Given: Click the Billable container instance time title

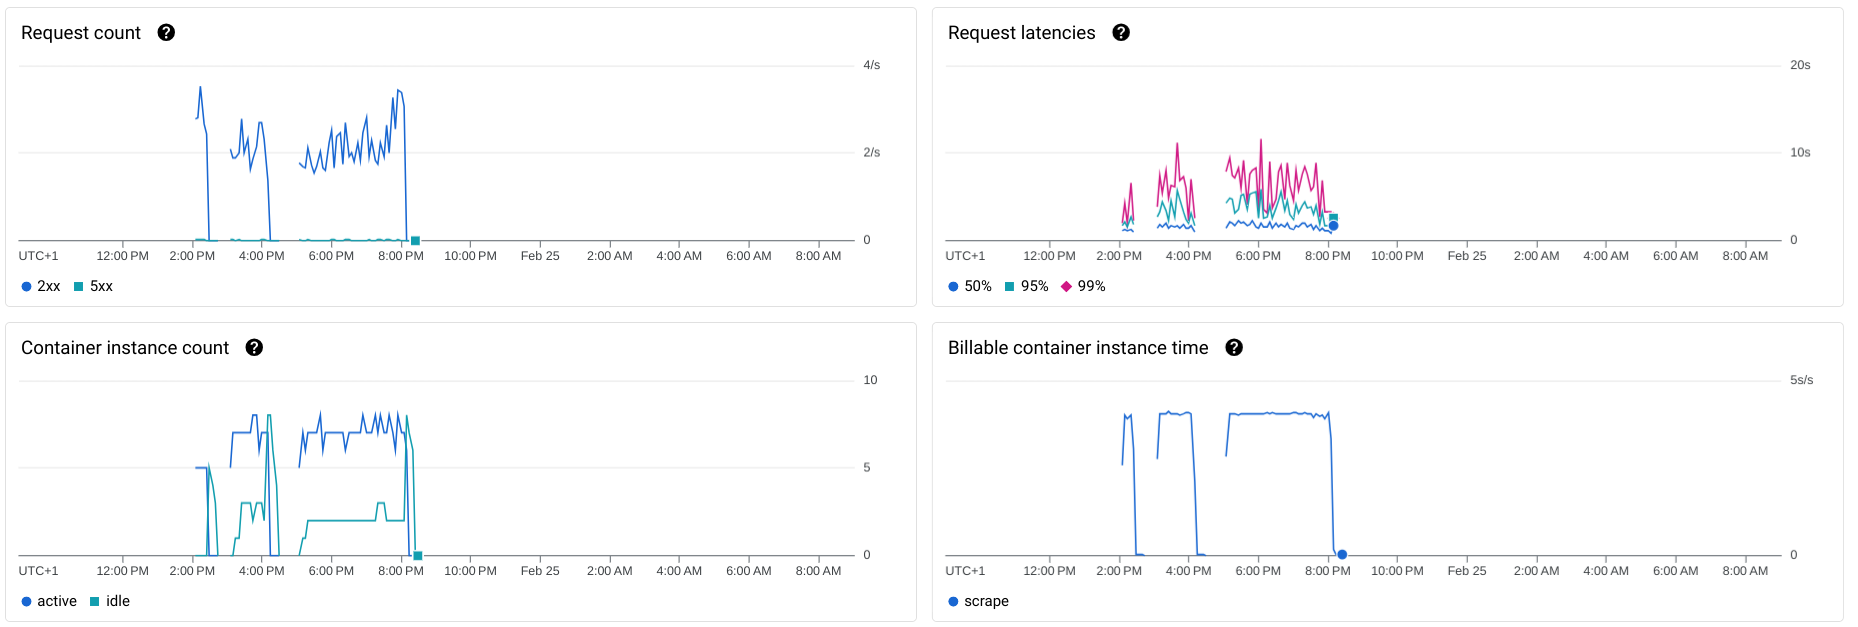Looking at the screenshot, I should pyautogui.click(x=1078, y=348).
